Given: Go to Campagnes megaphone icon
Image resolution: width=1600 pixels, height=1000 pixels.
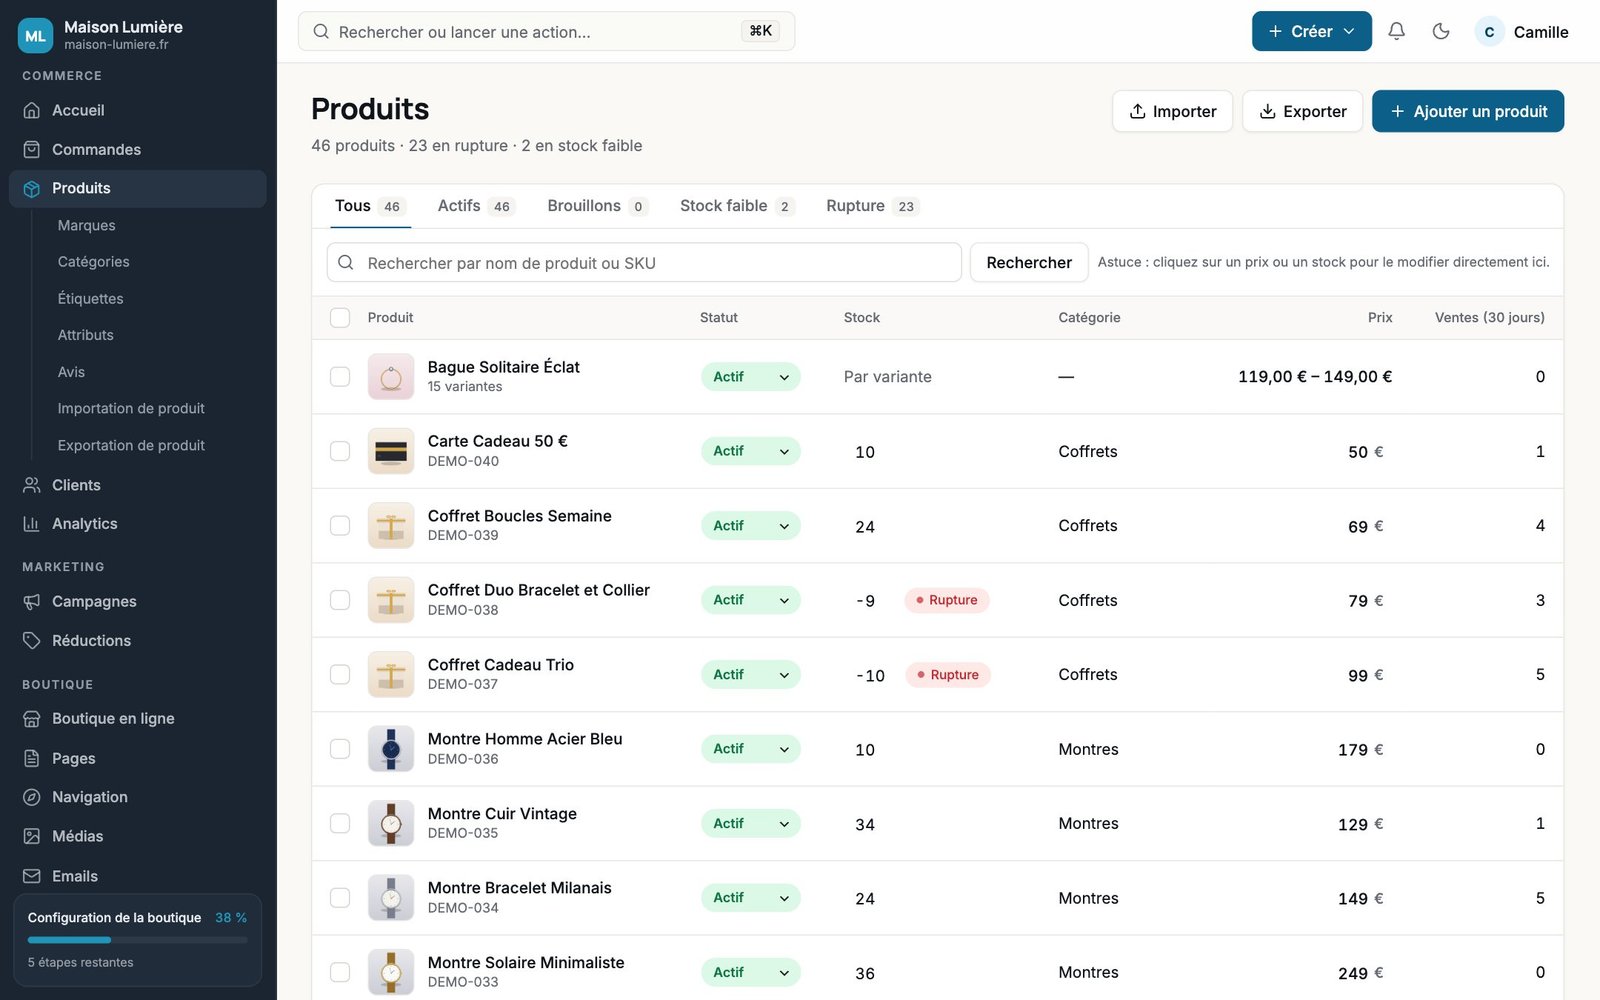Looking at the screenshot, I should tap(32, 602).
